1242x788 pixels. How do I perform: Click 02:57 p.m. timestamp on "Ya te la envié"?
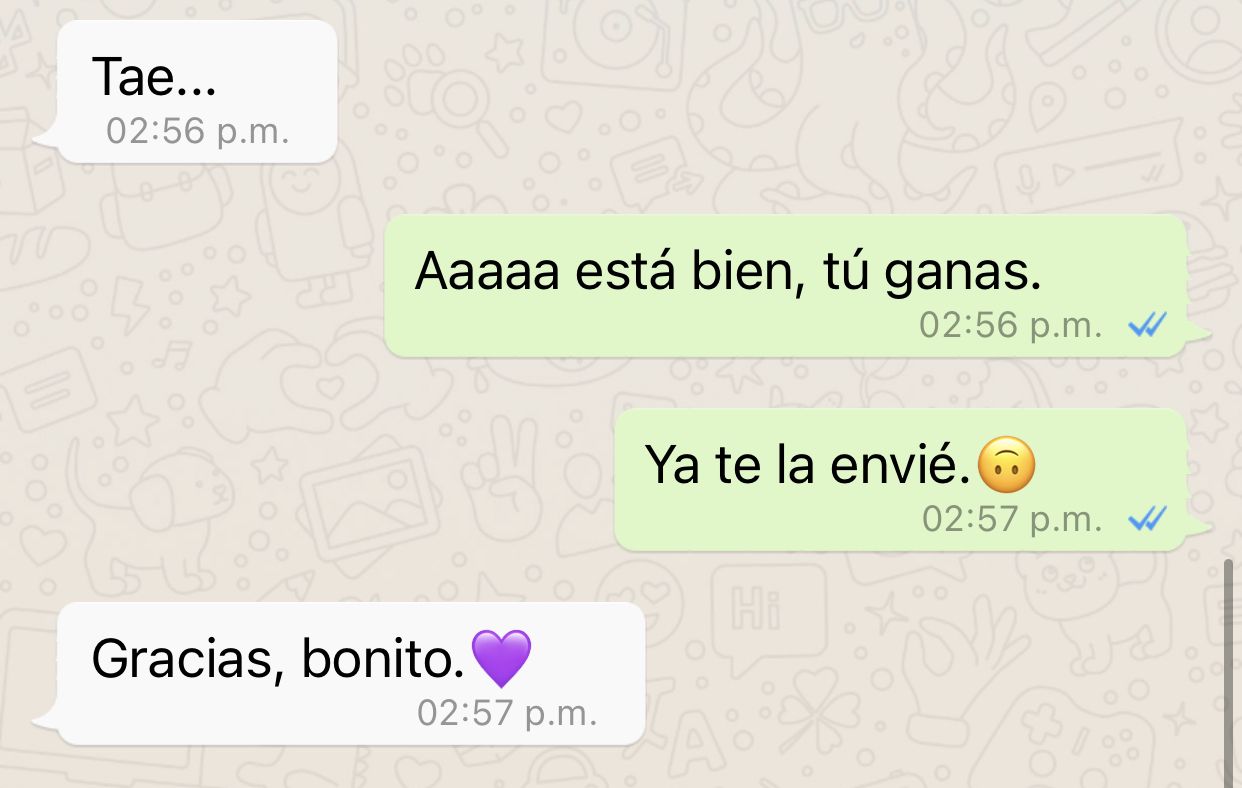pos(1012,519)
